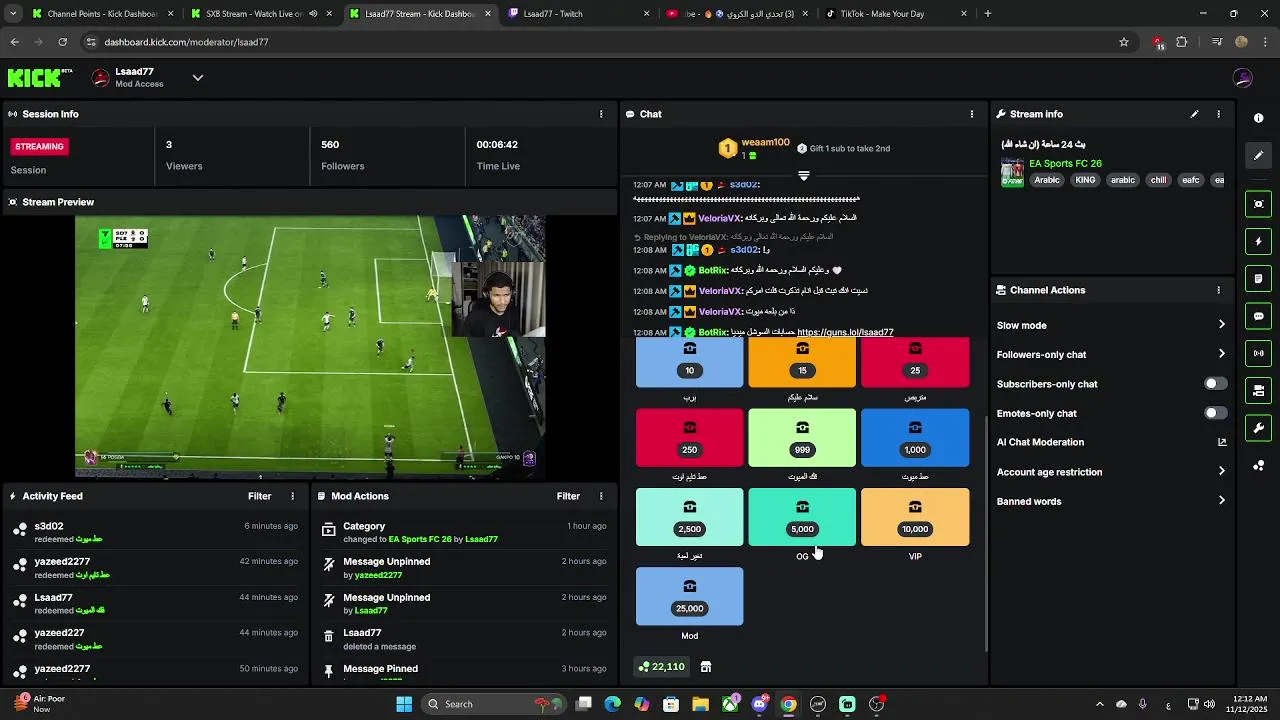1280x720 pixels.
Task: Open rewards shop icon beside 22,110 points
Action: click(706, 667)
